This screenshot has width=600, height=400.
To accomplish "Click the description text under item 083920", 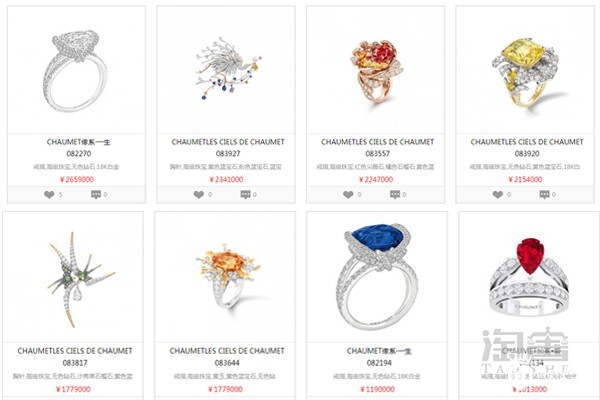I will 525,167.
